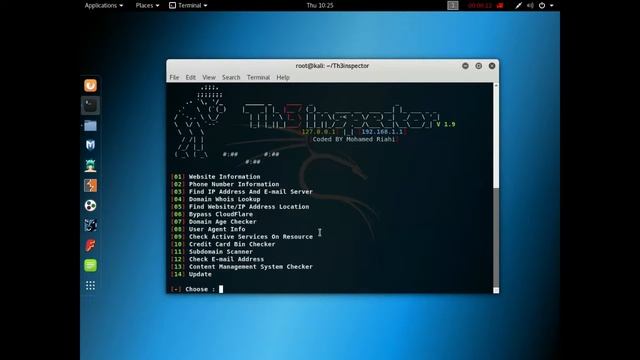This screenshot has height=360, width=640.
Task: Launch Metasploit from the blue M icon
Action: 90,145
